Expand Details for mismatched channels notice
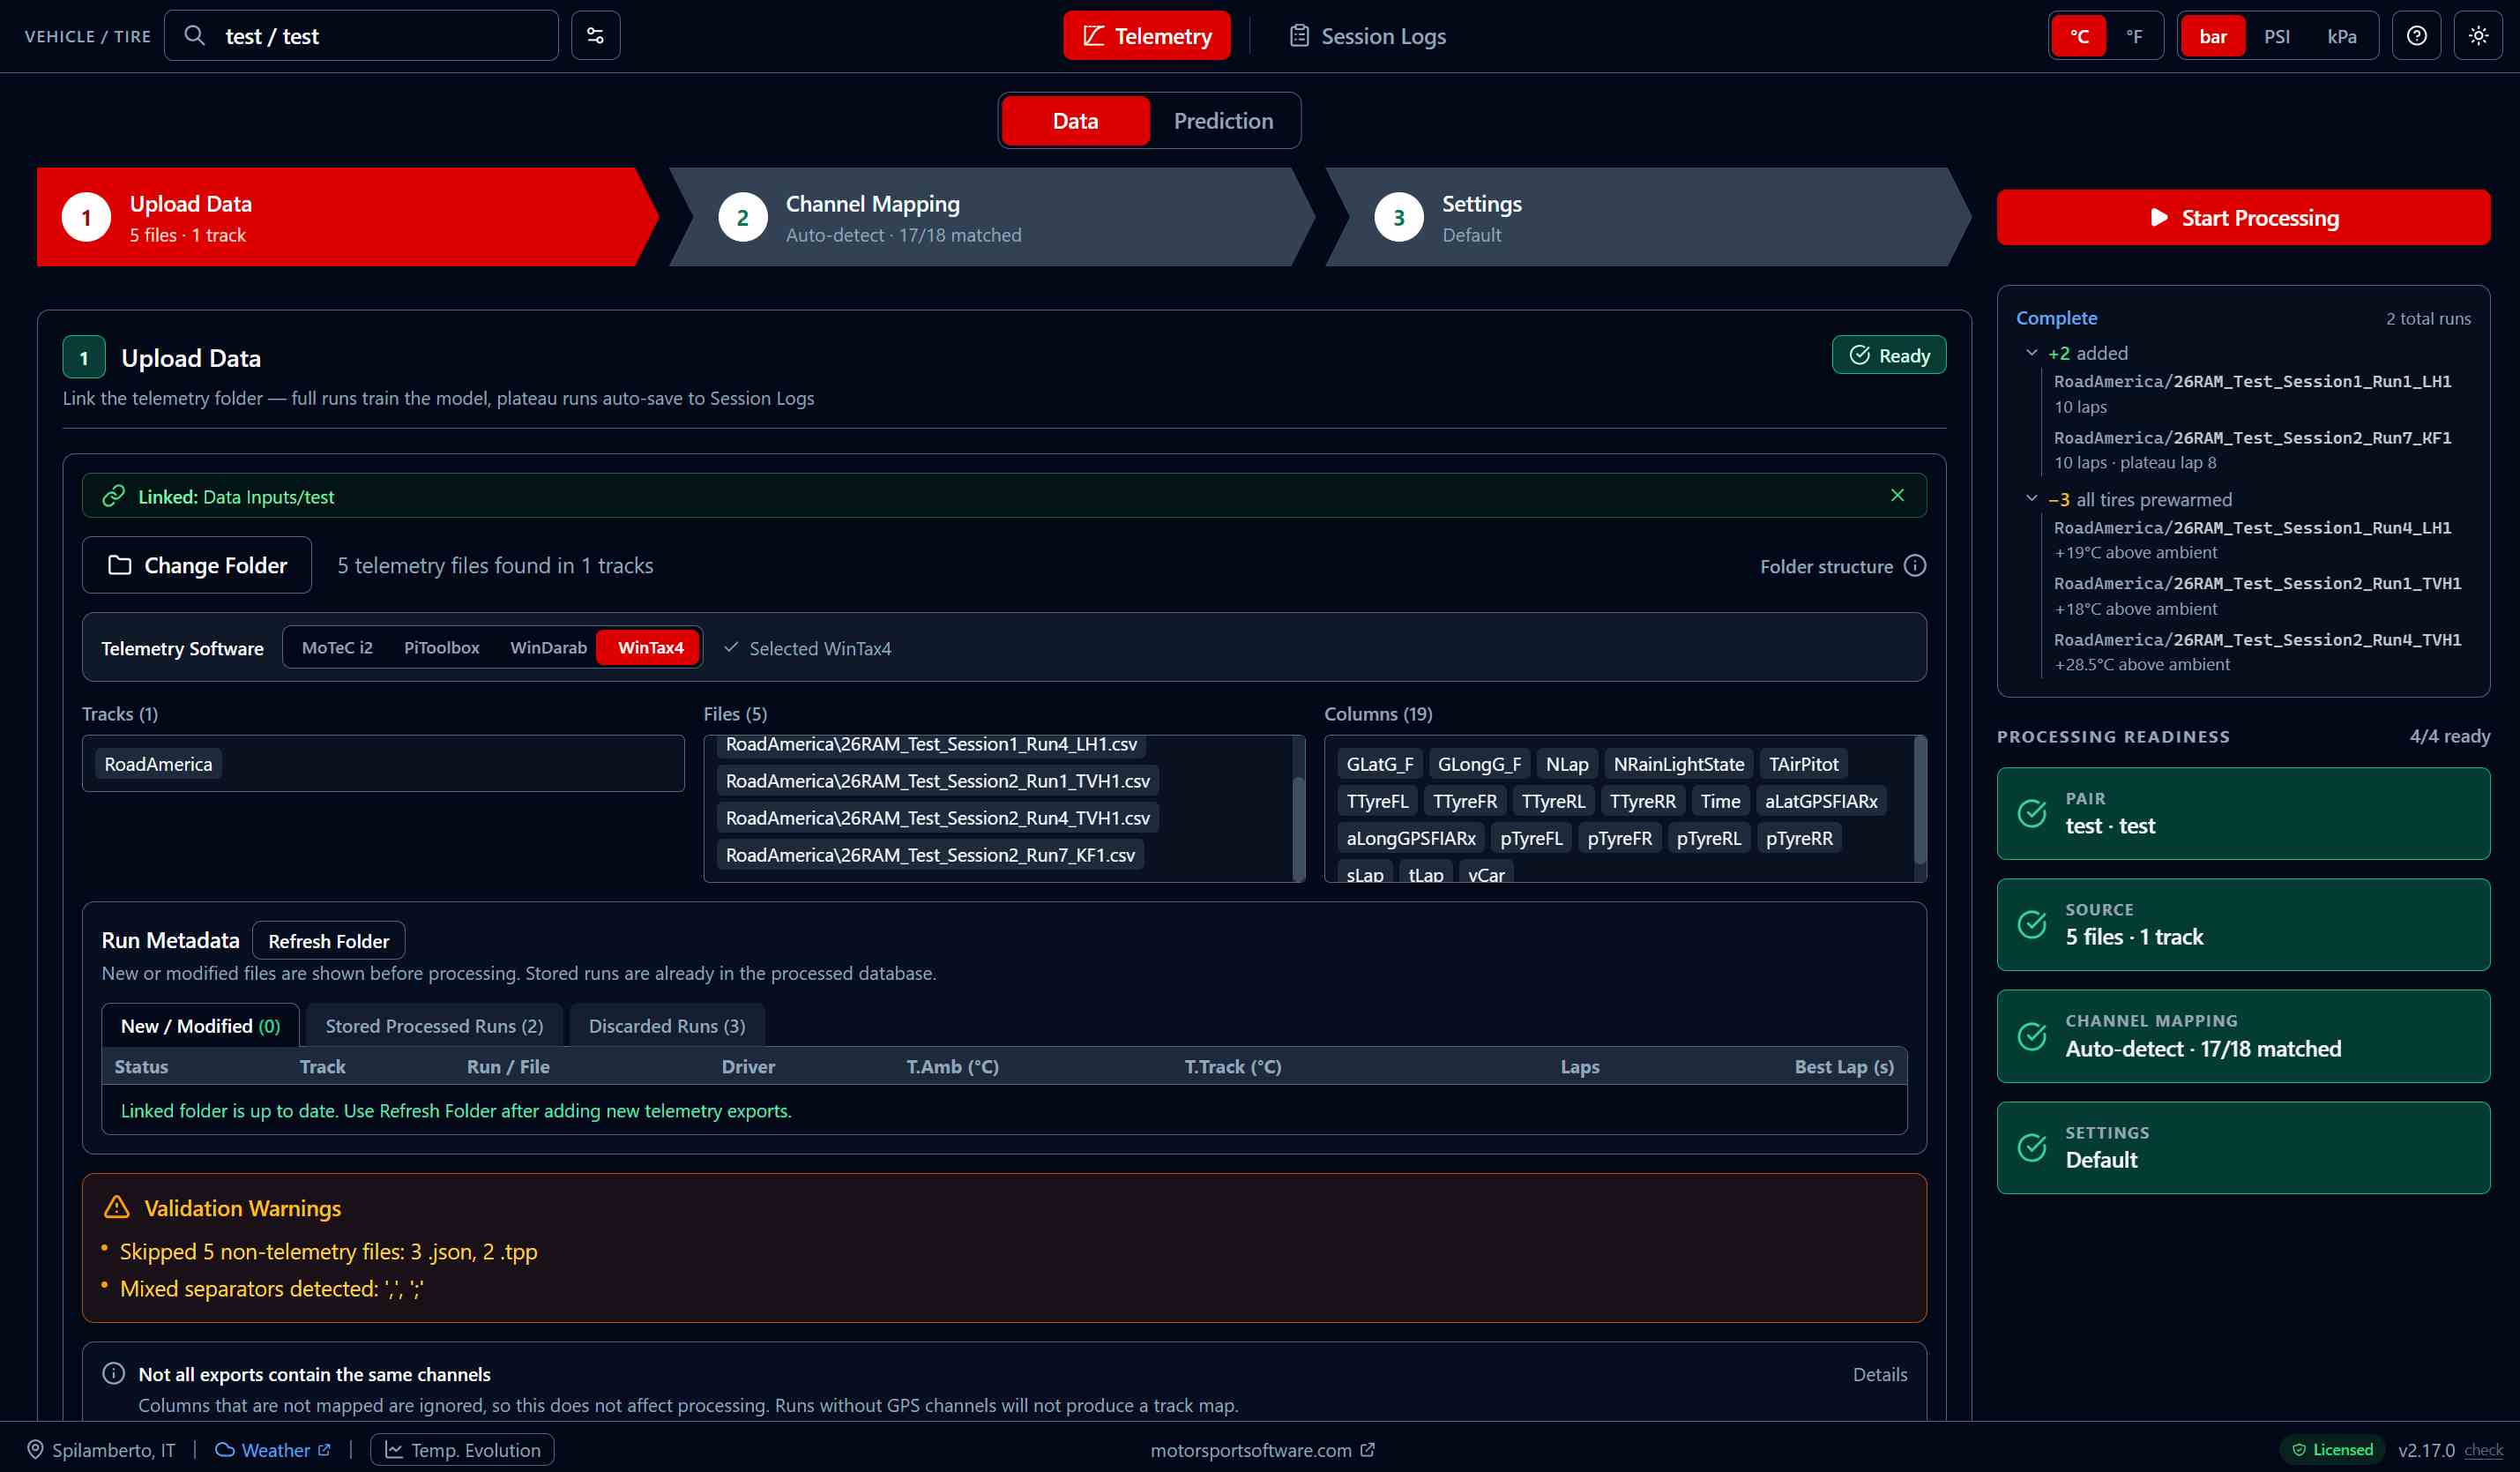Screen dimensions: 2520x1472 pyautogui.click(x=1879, y=1374)
